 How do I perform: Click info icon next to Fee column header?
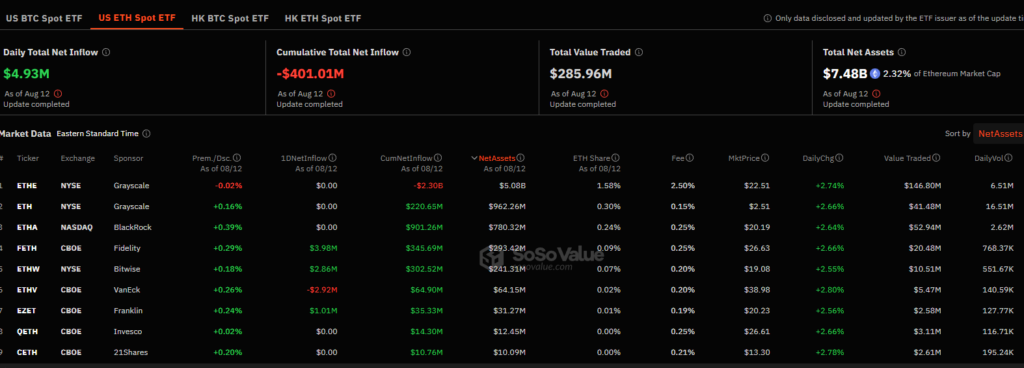[690, 158]
